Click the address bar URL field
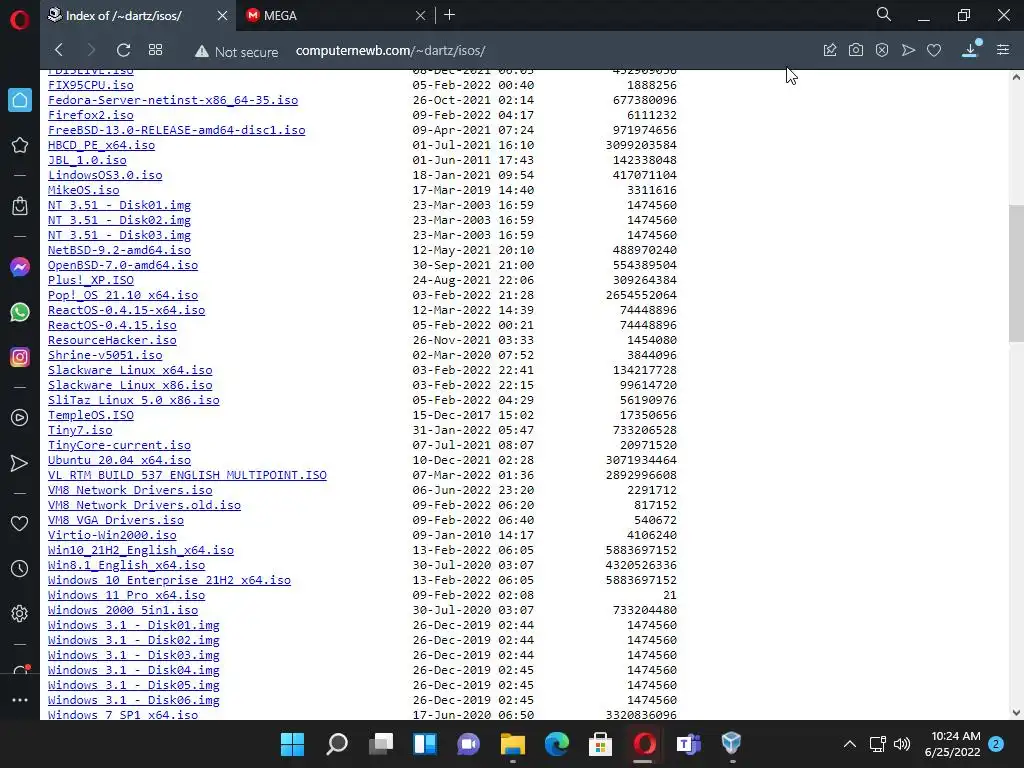The image size is (1024, 768). coord(391,51)
